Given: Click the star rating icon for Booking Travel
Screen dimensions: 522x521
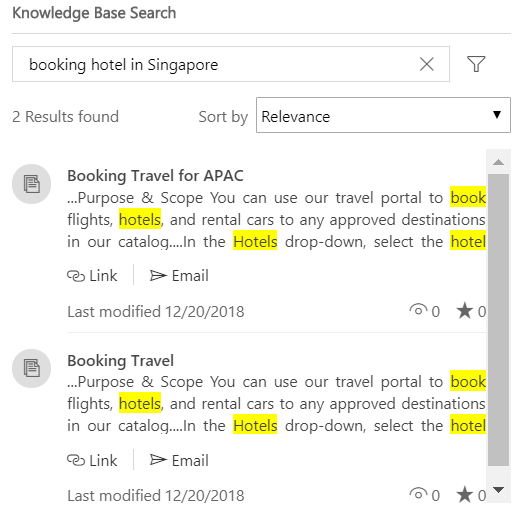Looking at the screenshot, I should click(464, 494).
